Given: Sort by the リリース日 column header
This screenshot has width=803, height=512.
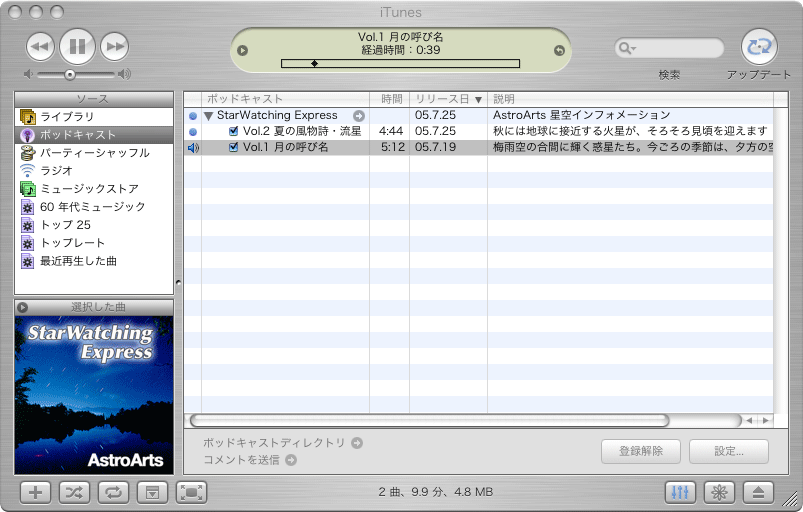Looking at the screenshot, I should (448, 99).
